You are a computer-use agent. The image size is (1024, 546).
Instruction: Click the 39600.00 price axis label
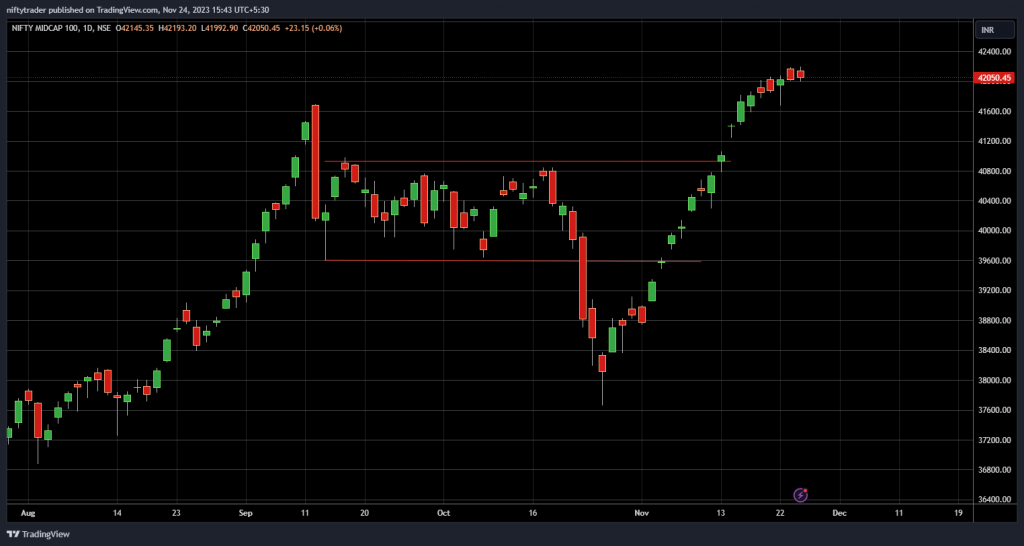pos(995,261)
